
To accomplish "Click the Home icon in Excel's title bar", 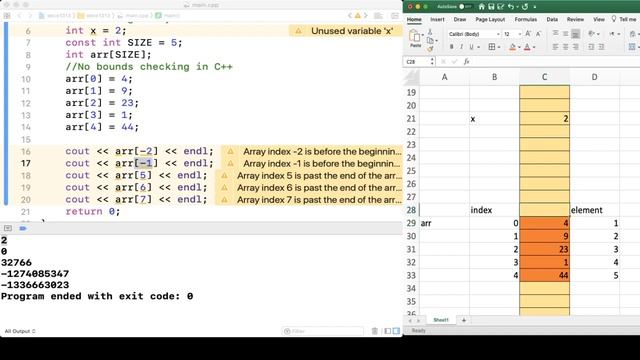I will coord(482,7).
